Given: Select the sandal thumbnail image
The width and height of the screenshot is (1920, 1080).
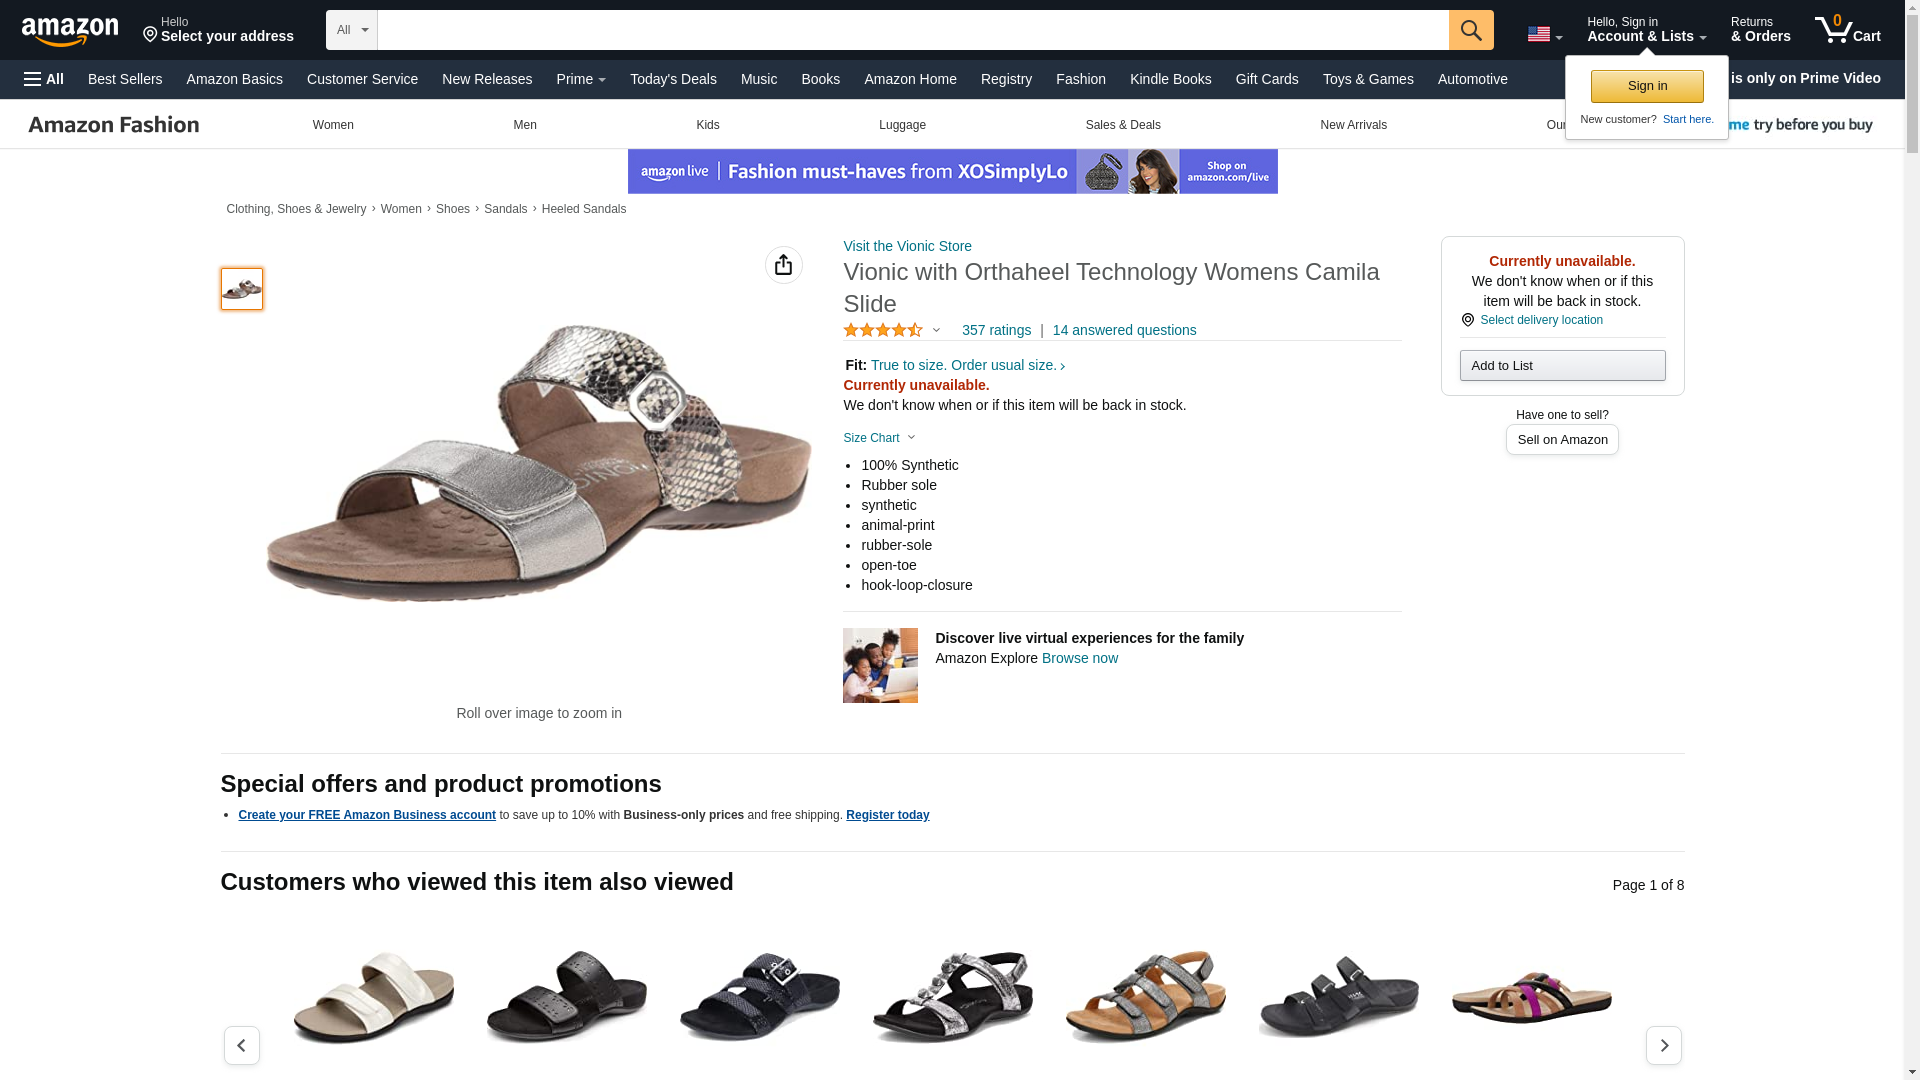Looking at the screenshot, I should [x=241, y=289].
